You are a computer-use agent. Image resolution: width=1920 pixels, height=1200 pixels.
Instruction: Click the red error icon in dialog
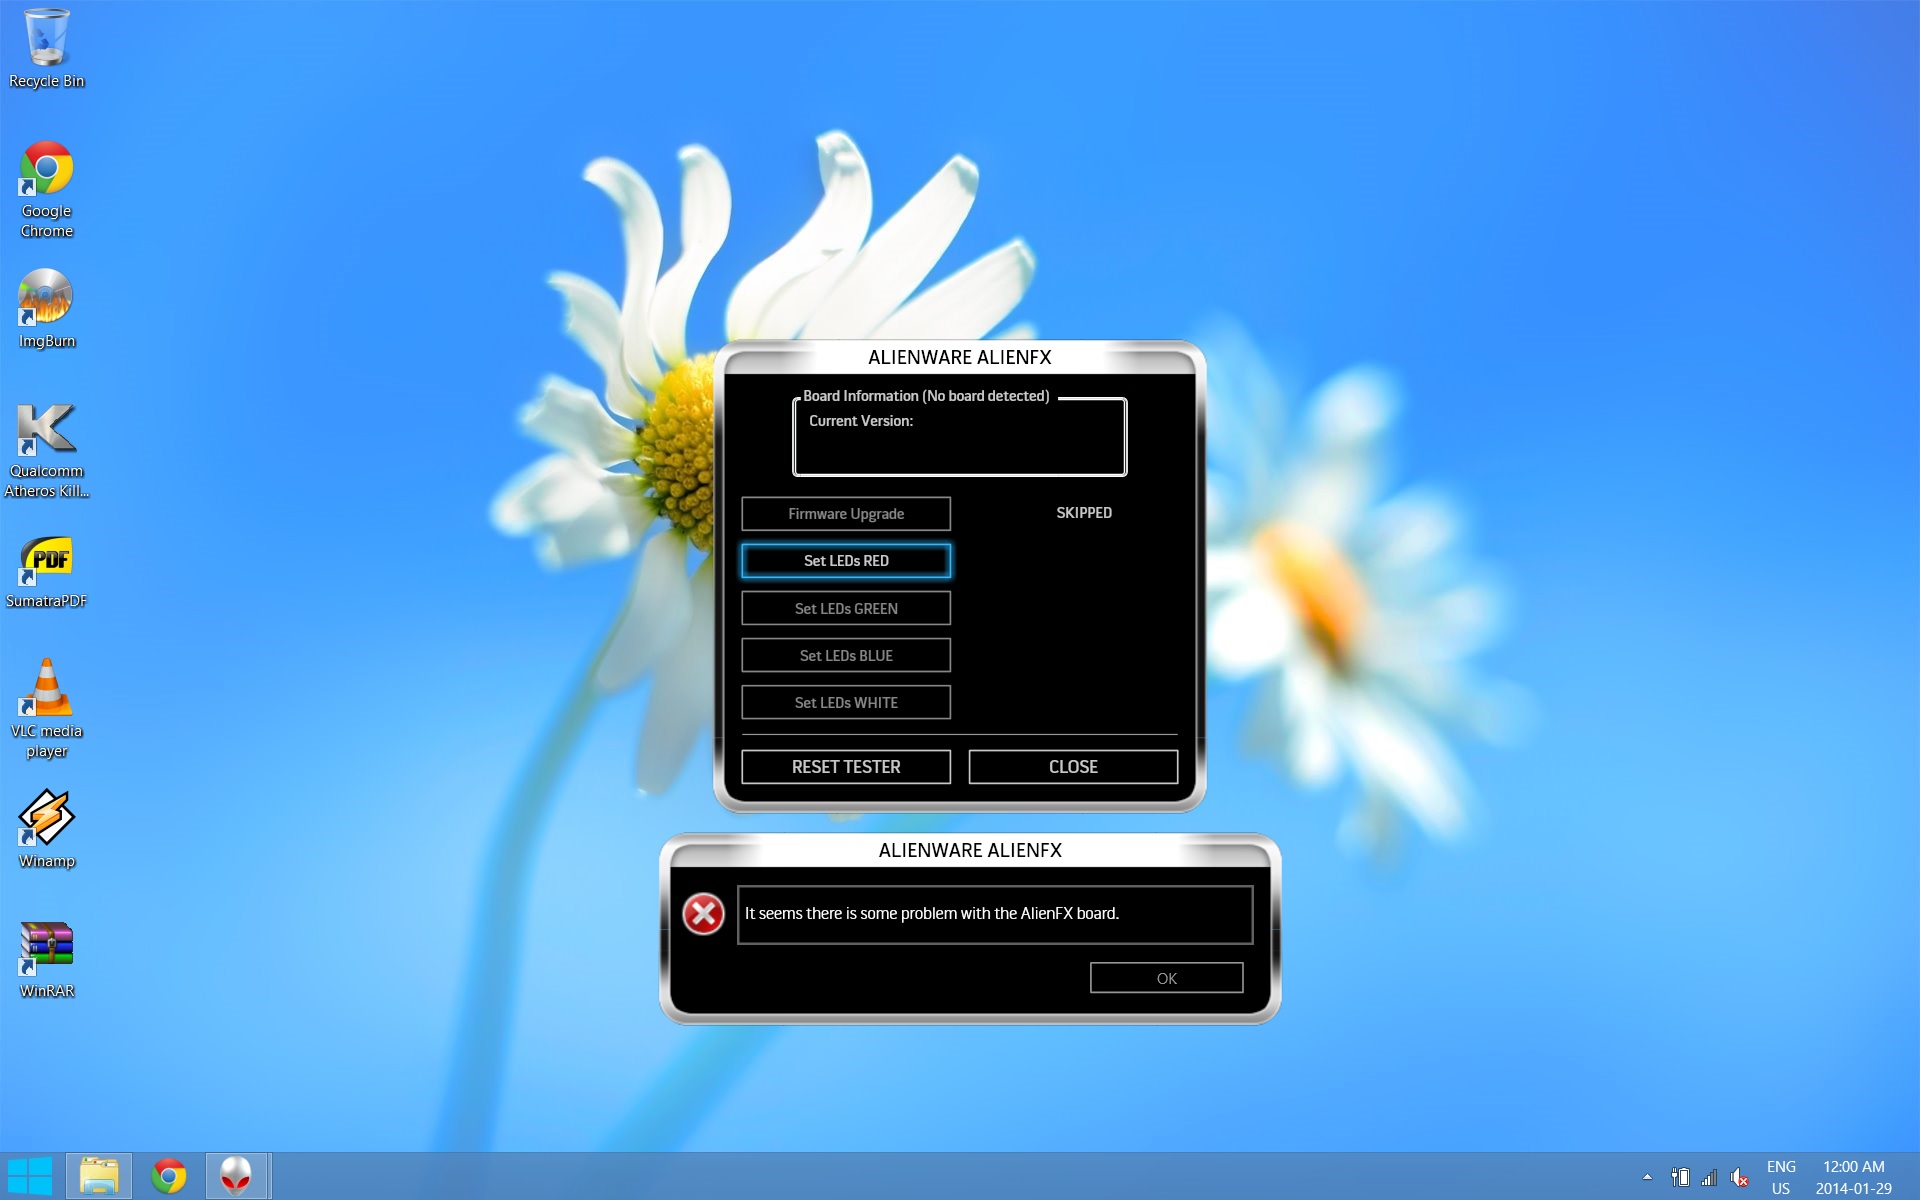pos(703,914)
